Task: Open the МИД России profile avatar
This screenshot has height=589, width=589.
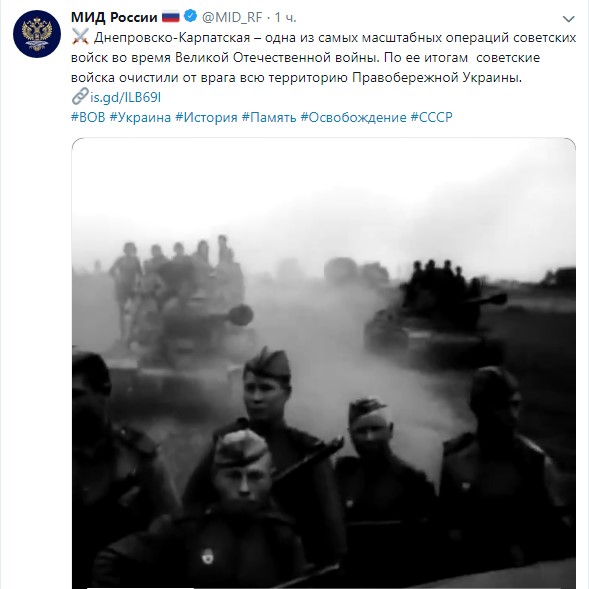Action: tap(37, 34)
